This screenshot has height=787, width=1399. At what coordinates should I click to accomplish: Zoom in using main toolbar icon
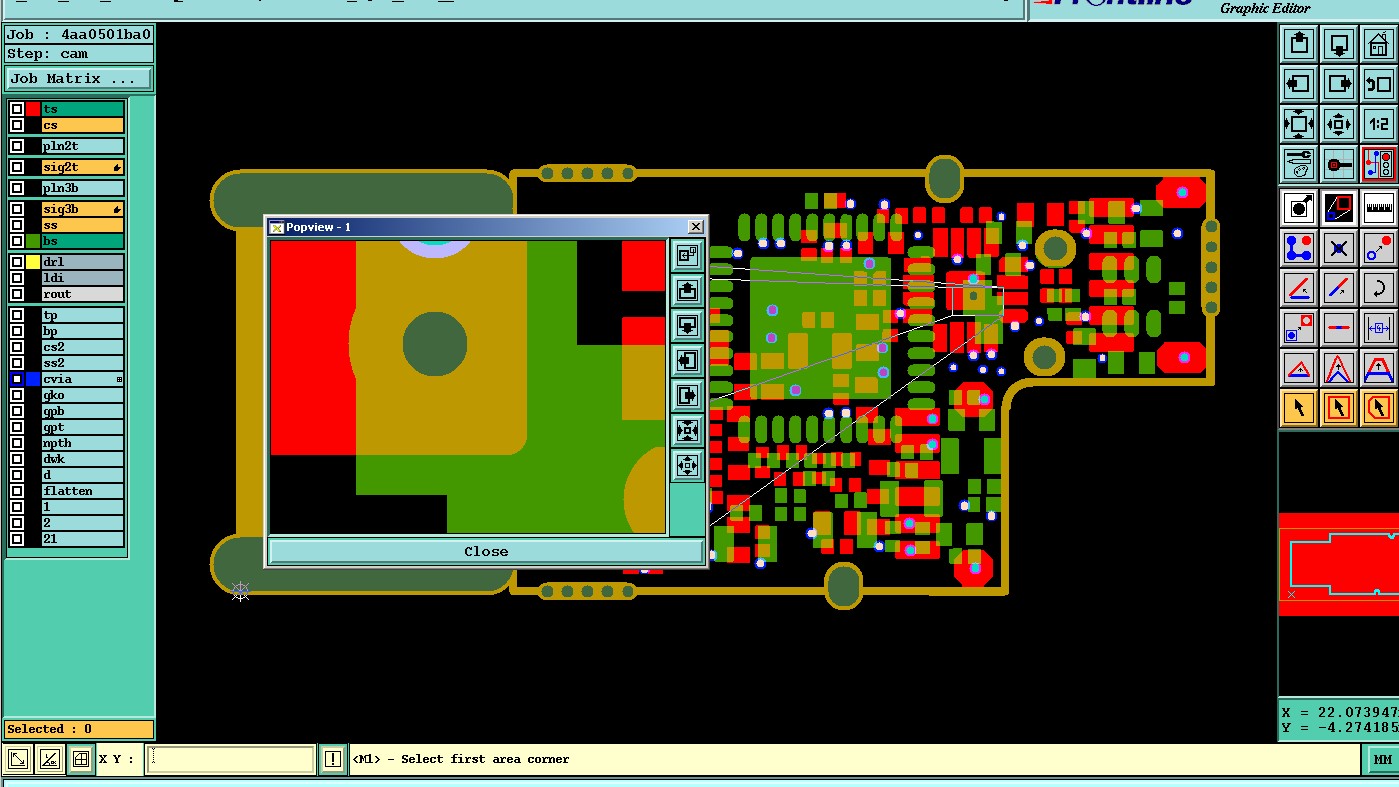(x=1299, y=124)
